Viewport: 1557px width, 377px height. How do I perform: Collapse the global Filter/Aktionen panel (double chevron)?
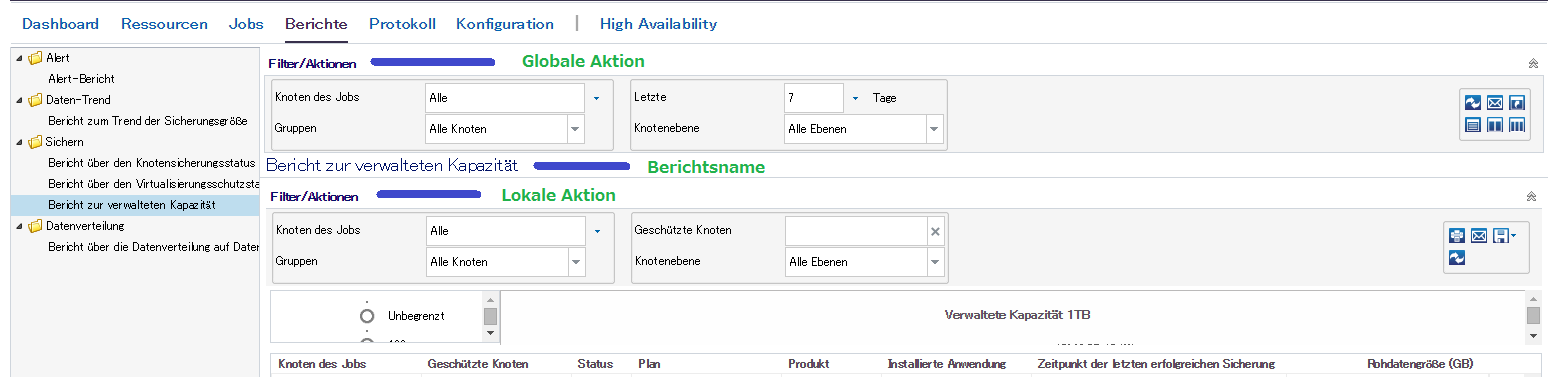(x=1533, y=63)
